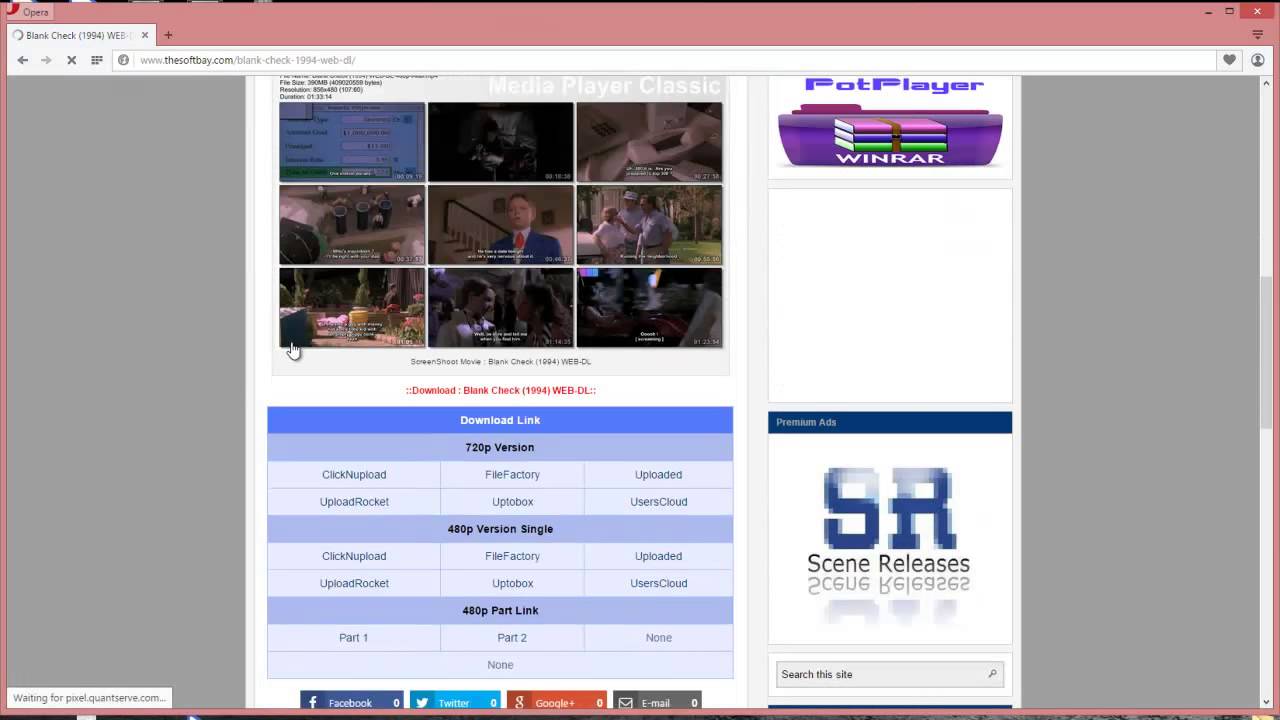Click the 480p Part Link heading
The image size is (1280, 720).
tap(500, 610)
